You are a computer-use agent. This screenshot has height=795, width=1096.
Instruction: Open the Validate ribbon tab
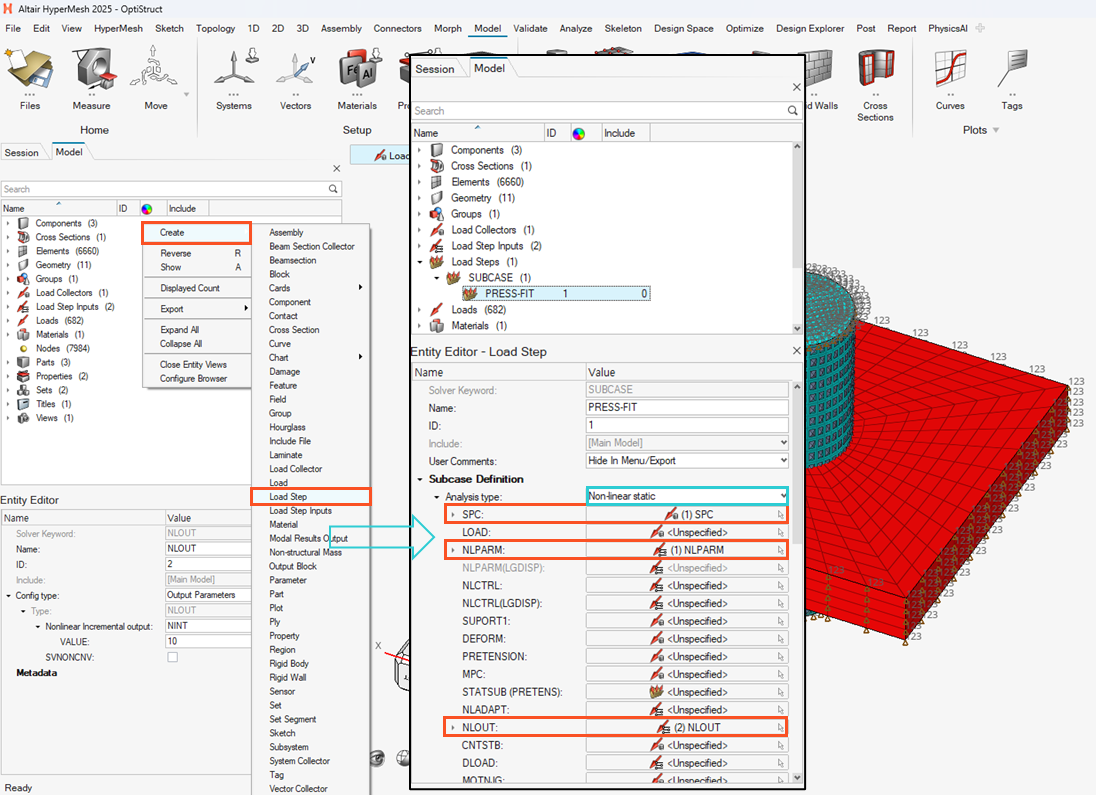[531, 29]
